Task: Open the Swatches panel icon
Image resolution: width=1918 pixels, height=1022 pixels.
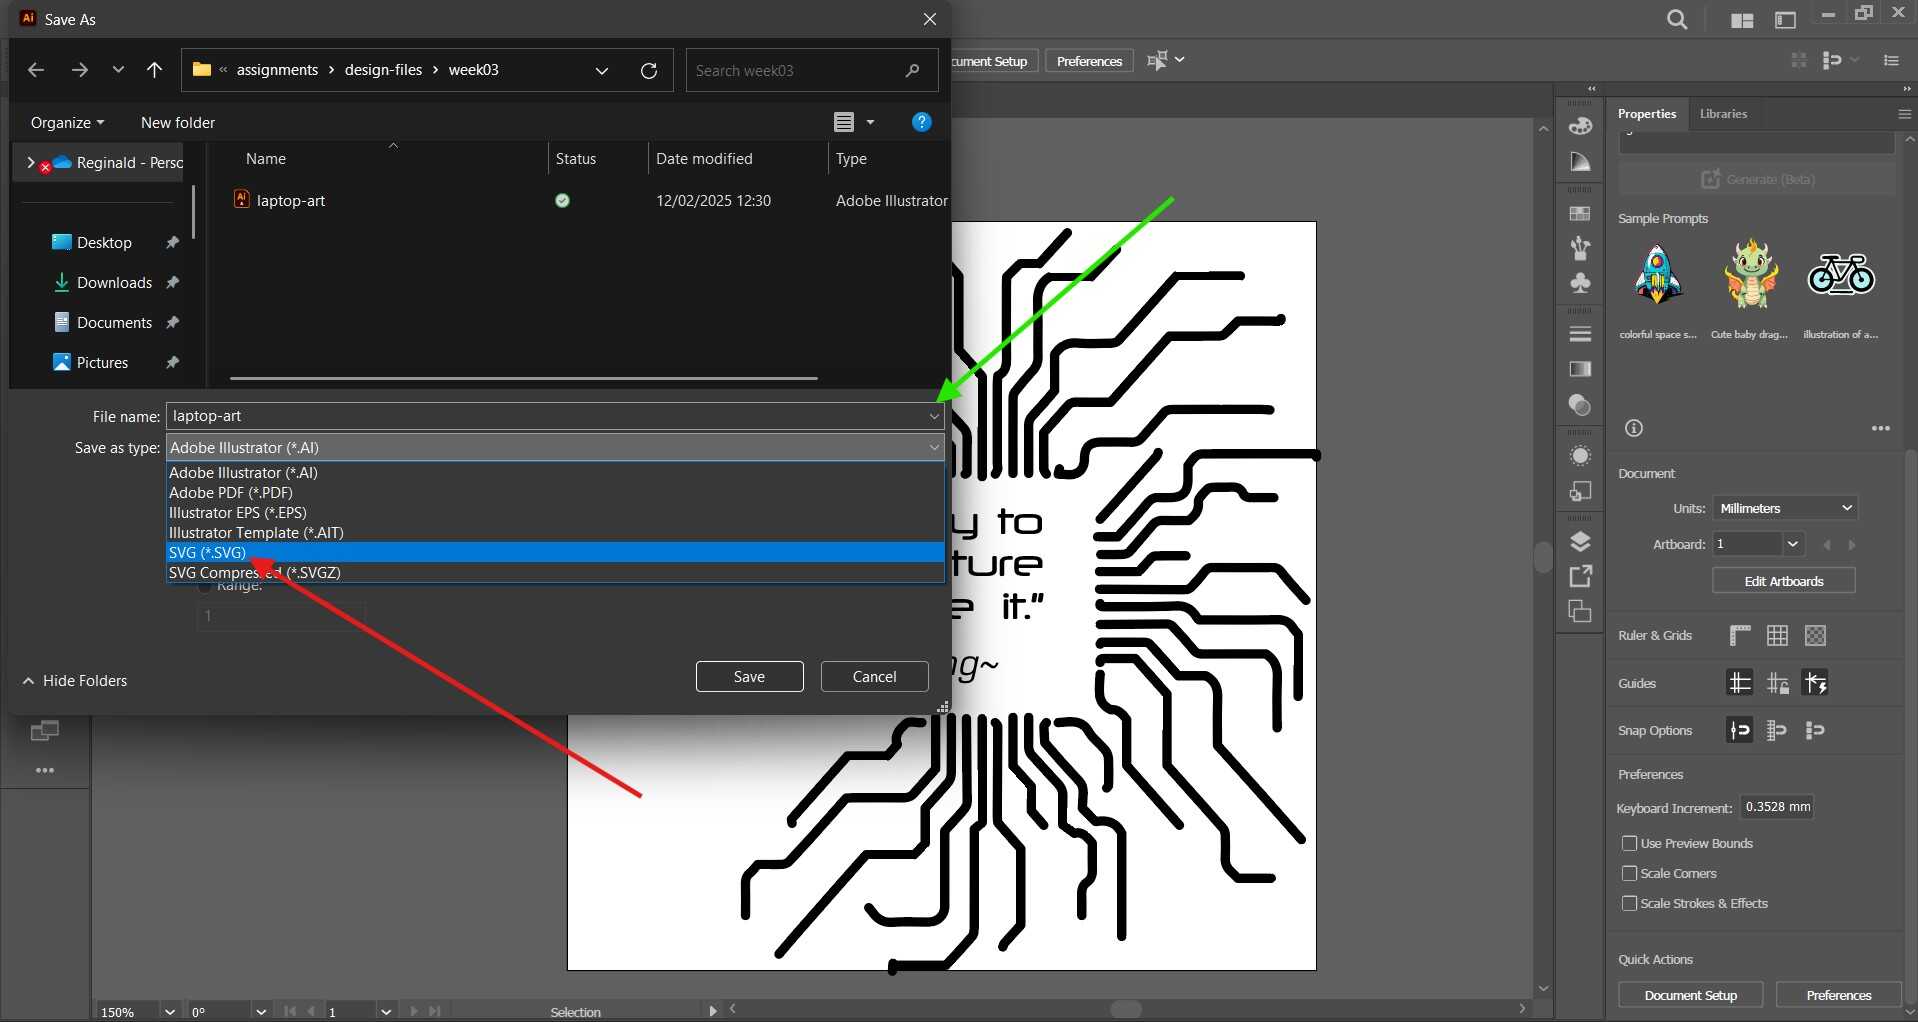Action: pos(1580,213)
